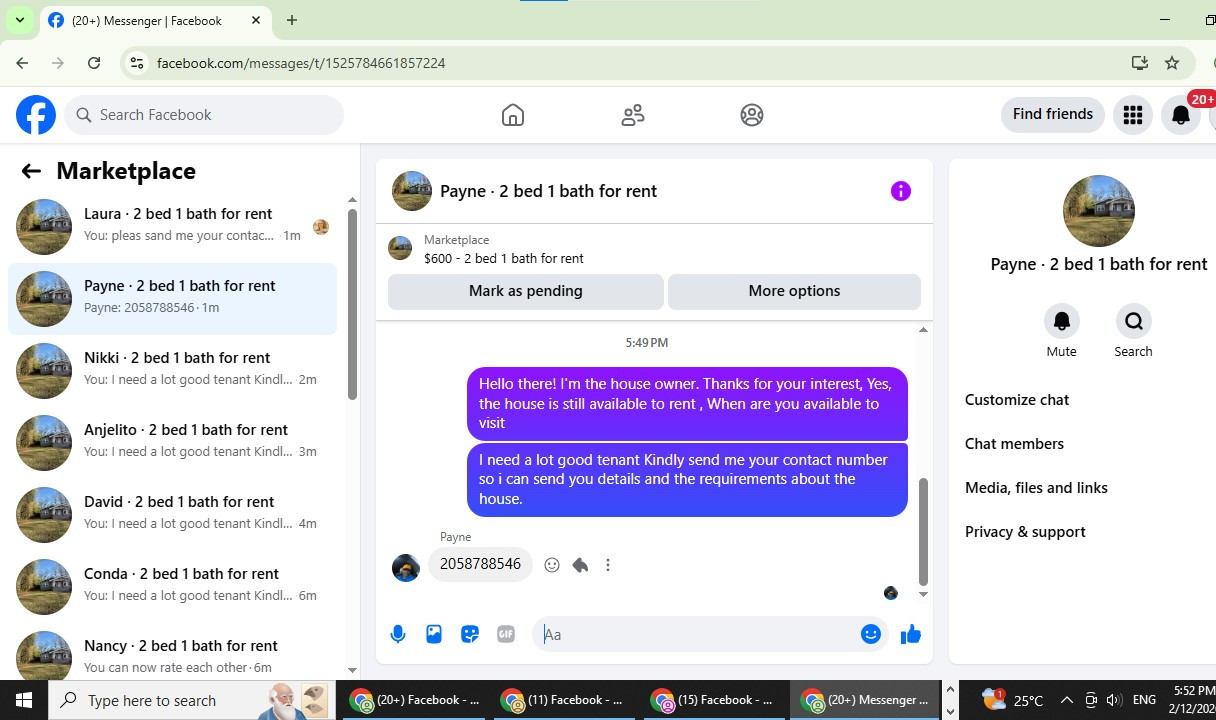
Task: Open the large listing photo in right panel
Action: click(1098, 211)
